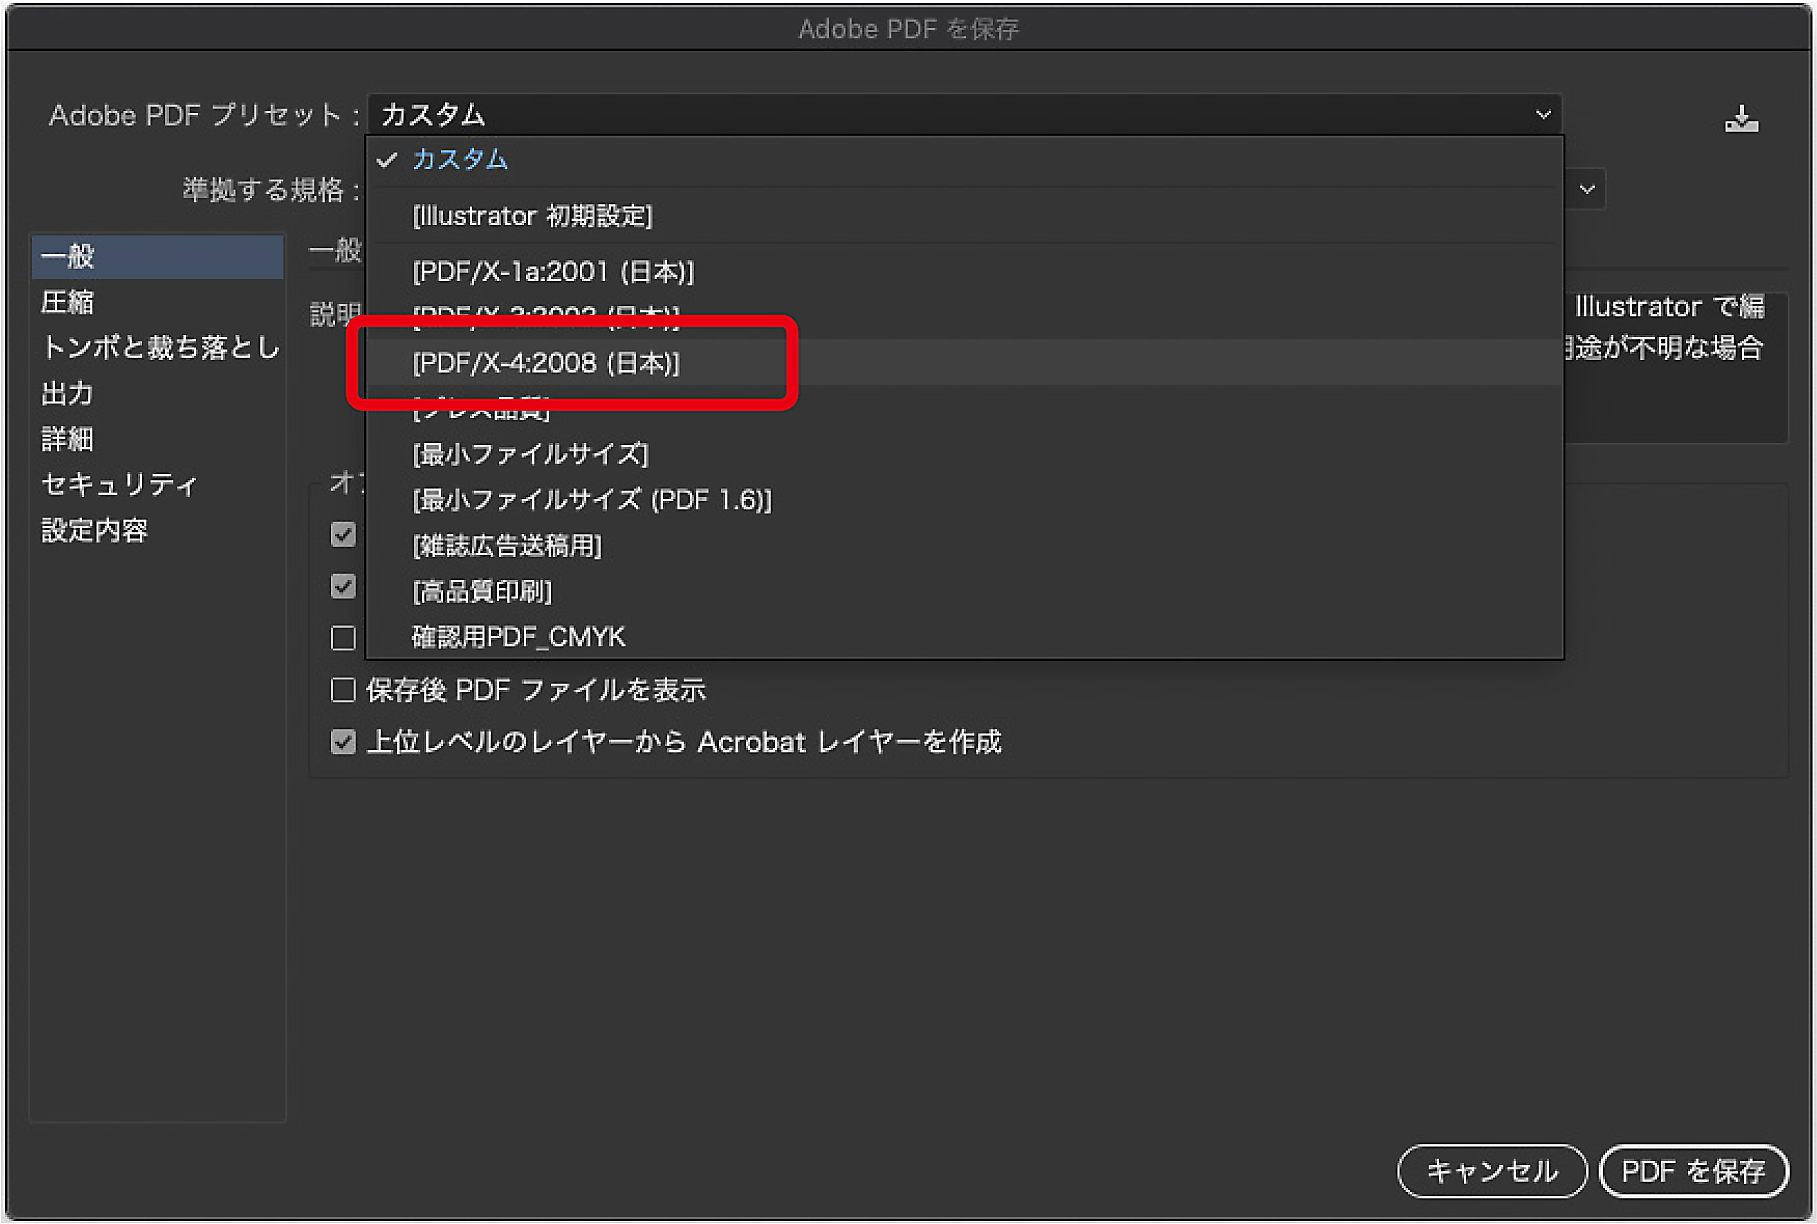The height and width of the screenshot is (1224, 1817).
Task: Open the 圧縮 settings category
Action: [x=68, y=302]
